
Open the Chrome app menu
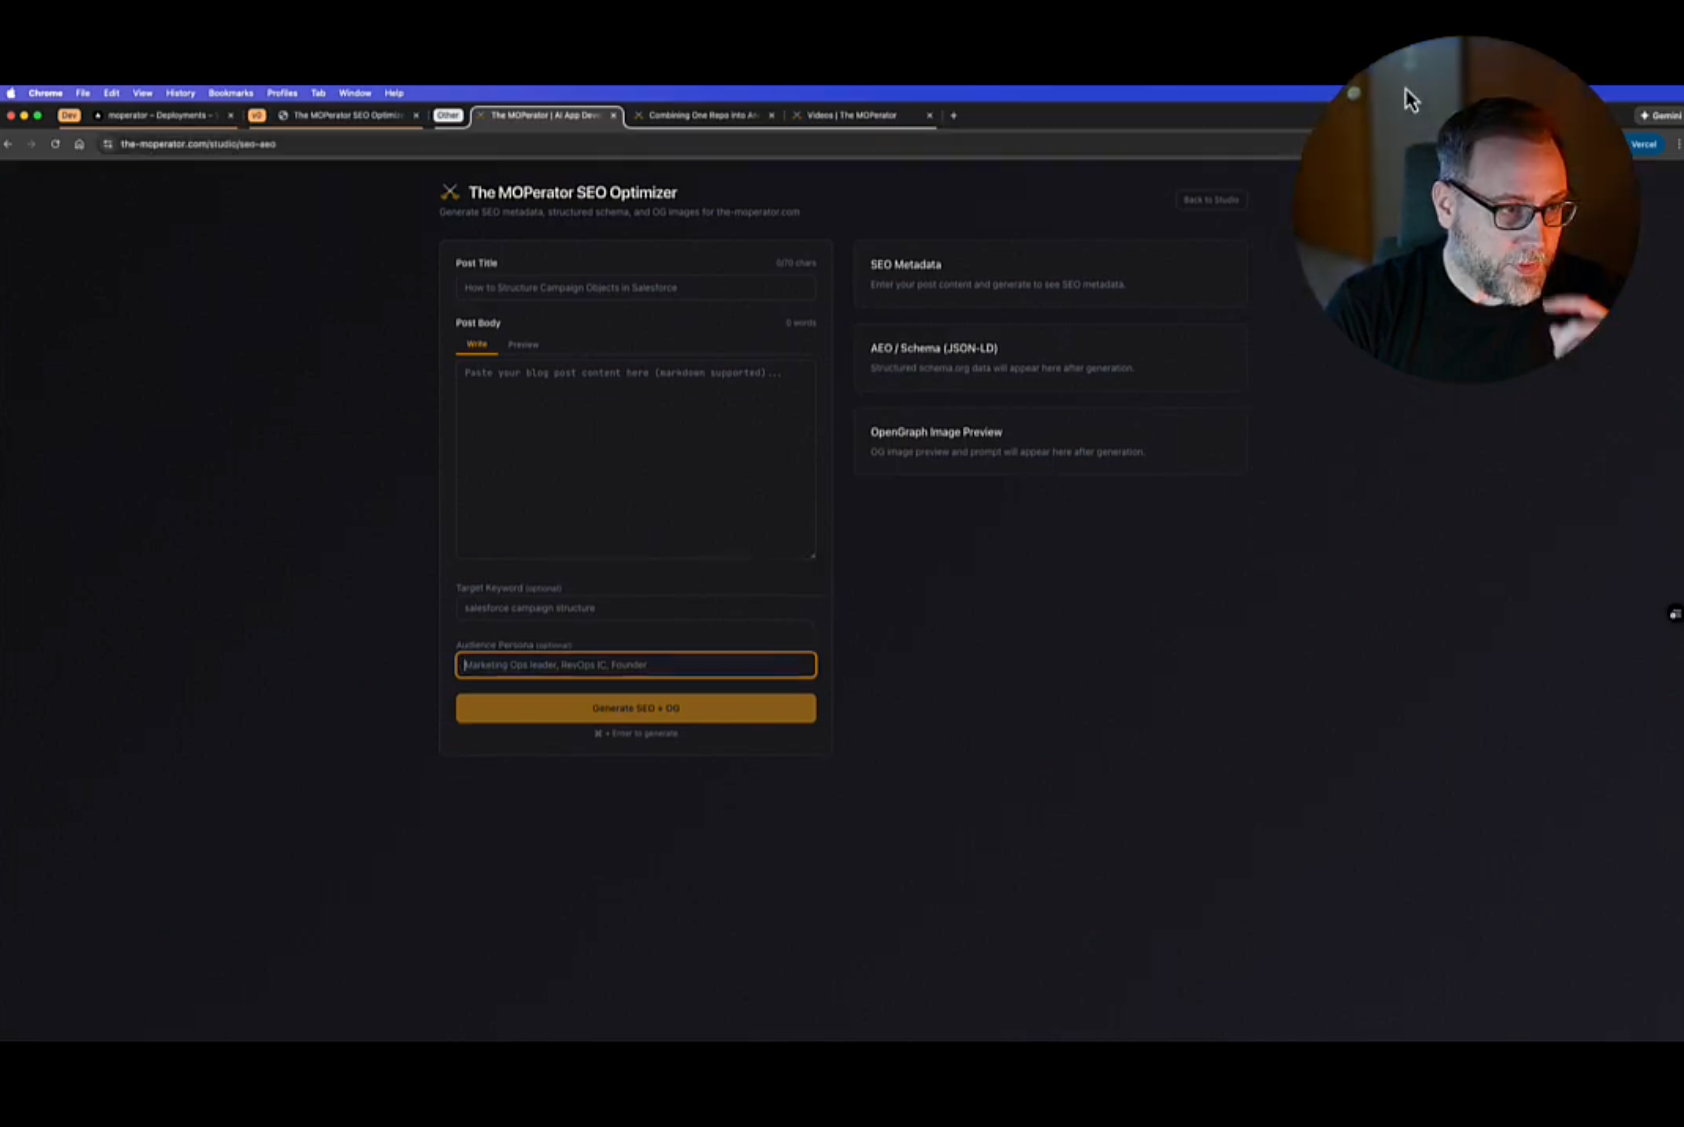[45, 93]
